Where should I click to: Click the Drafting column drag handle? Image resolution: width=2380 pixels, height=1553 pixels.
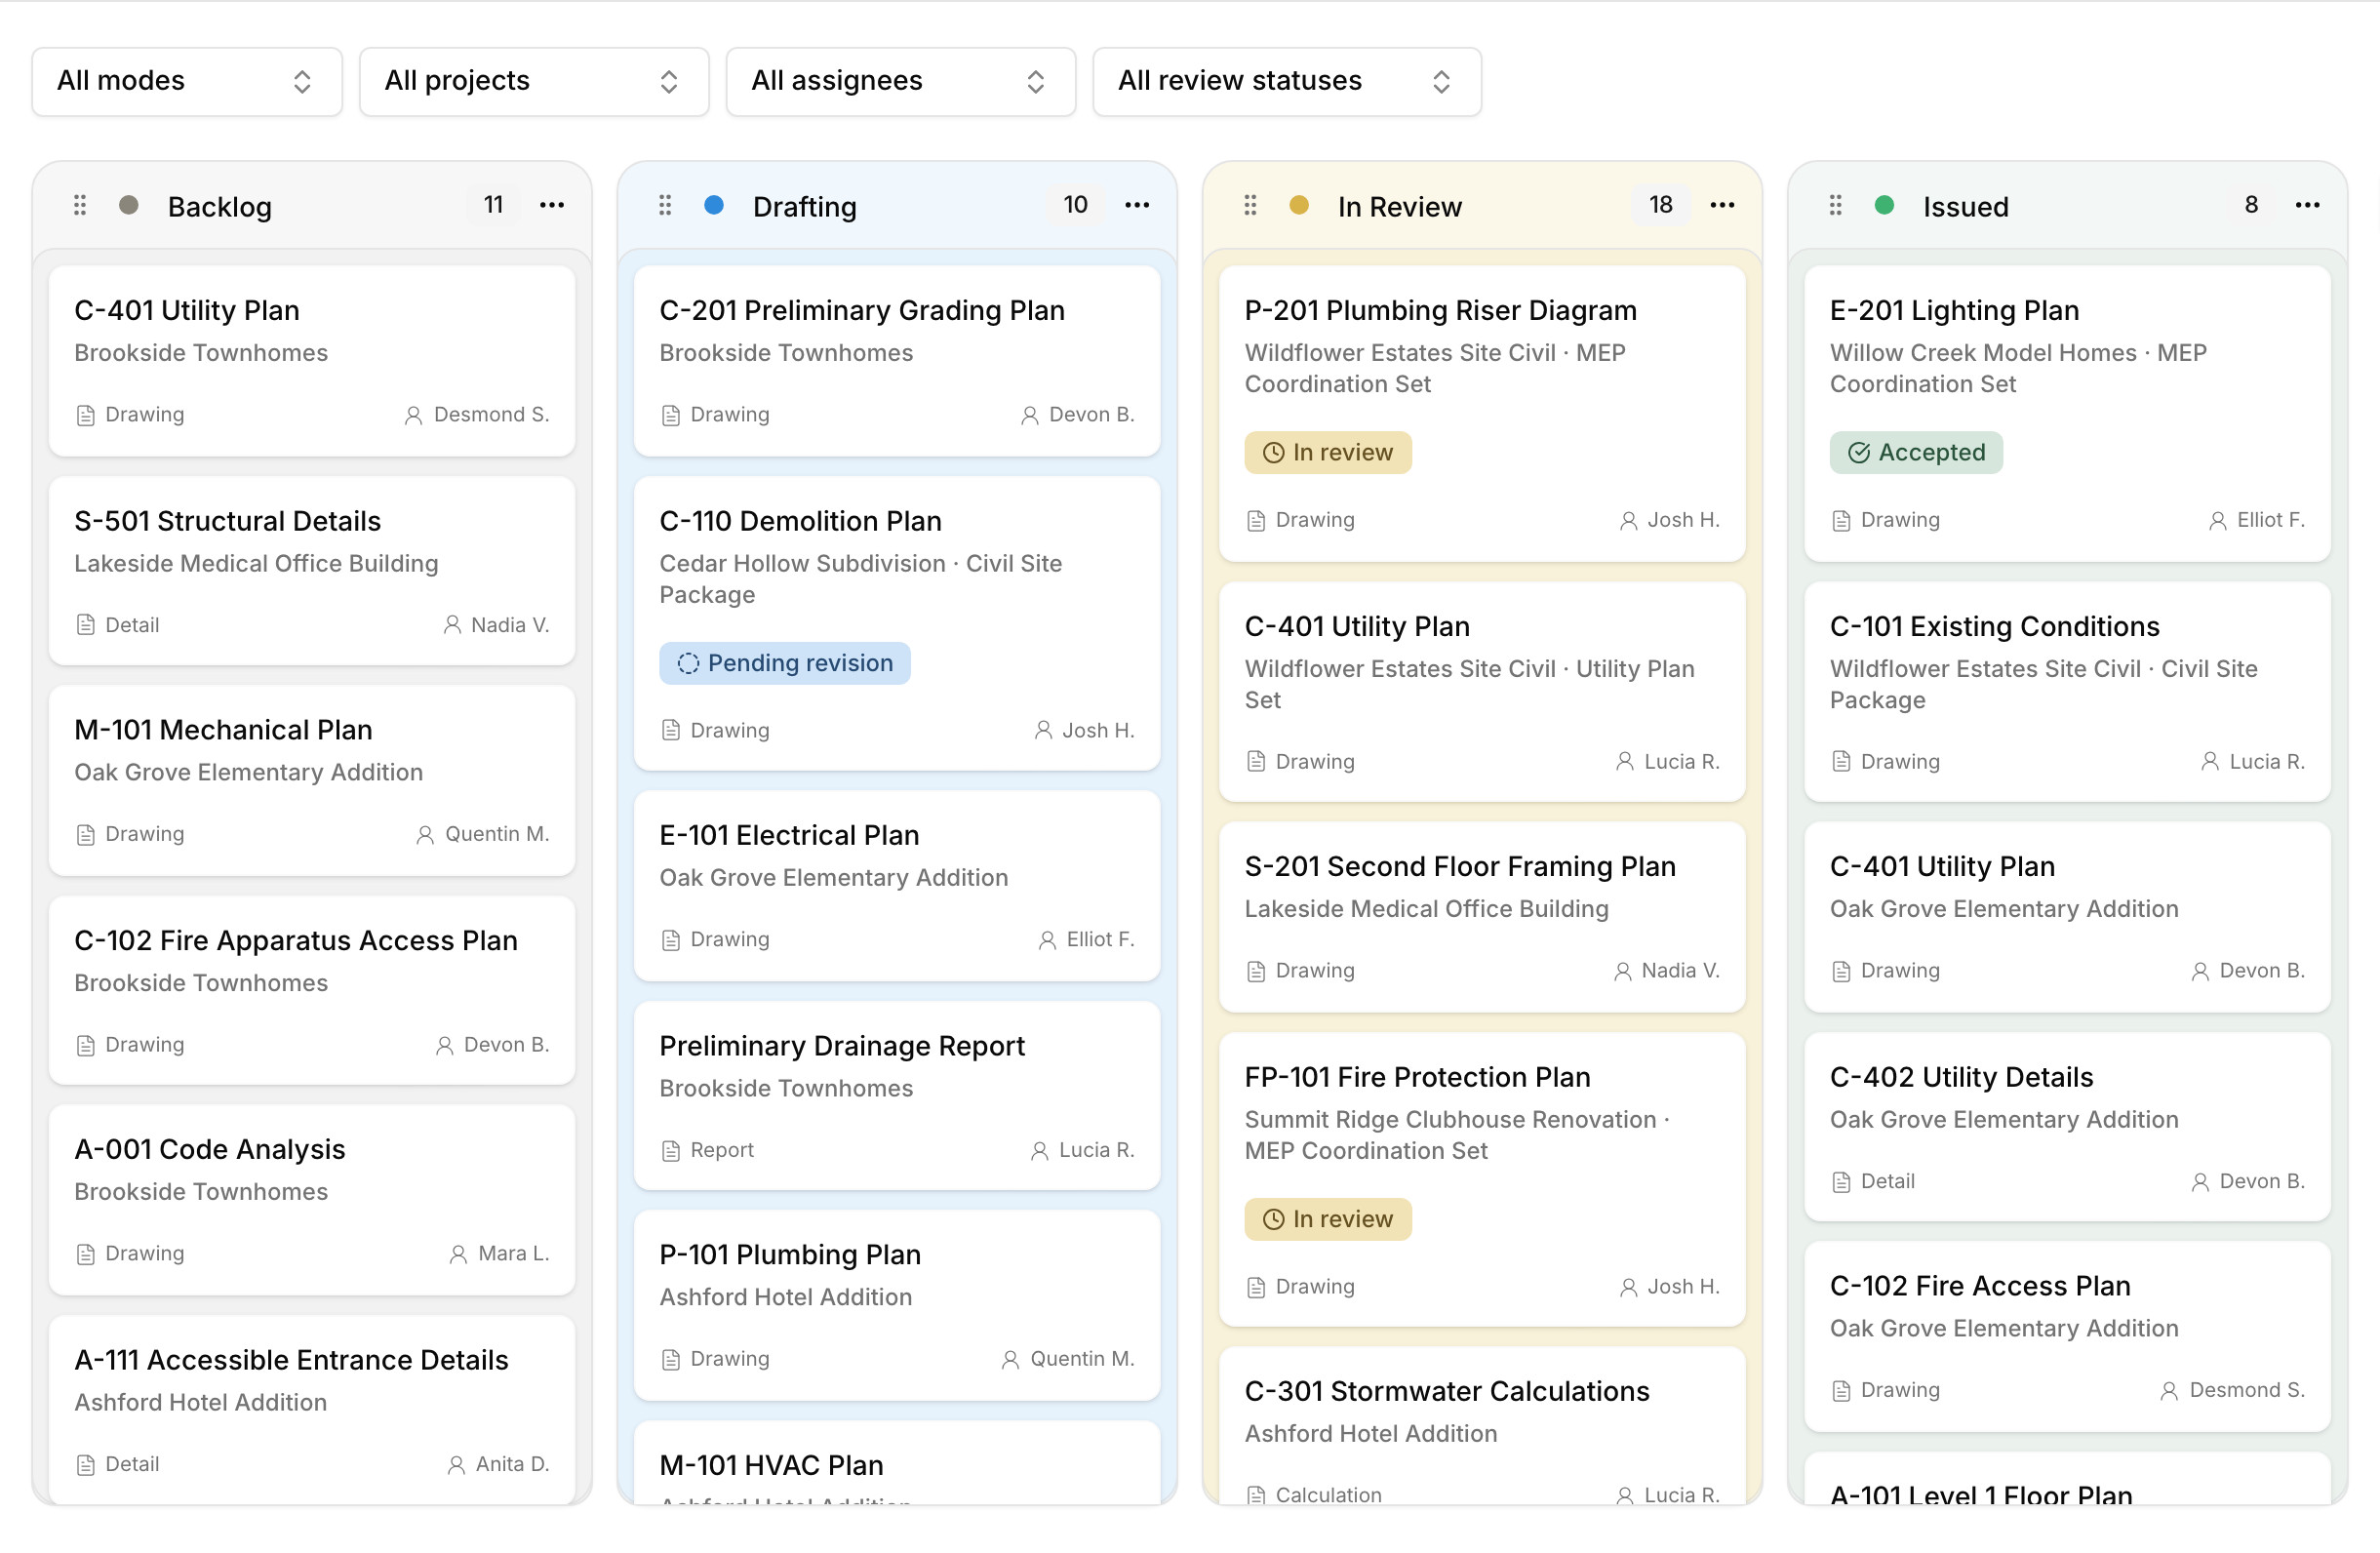click(665, 206)
